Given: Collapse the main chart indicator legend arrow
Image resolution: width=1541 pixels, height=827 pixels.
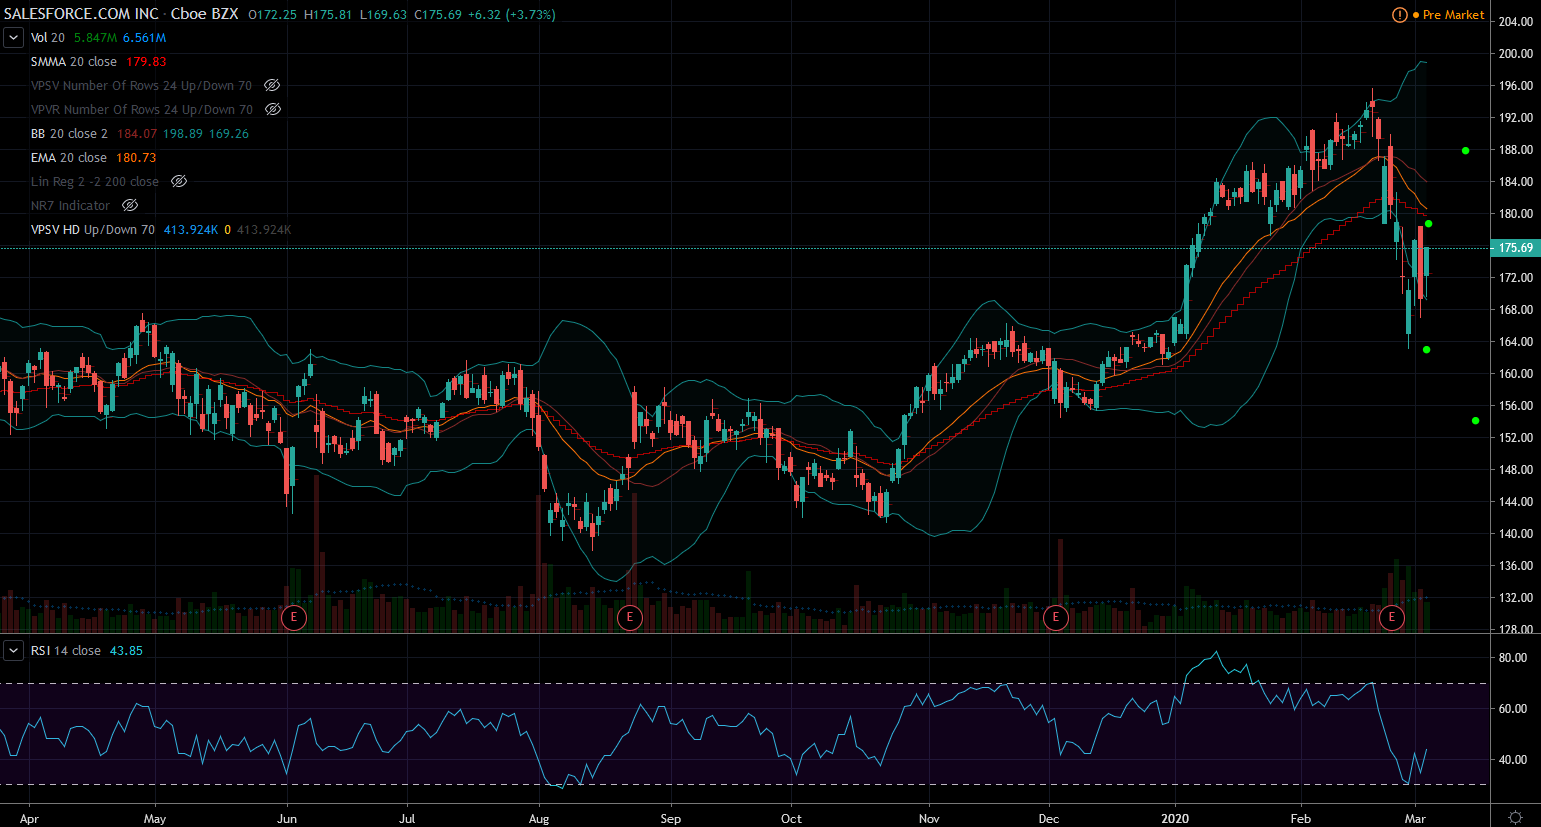Looking at the screenshot, I should (x=14, y=38).
